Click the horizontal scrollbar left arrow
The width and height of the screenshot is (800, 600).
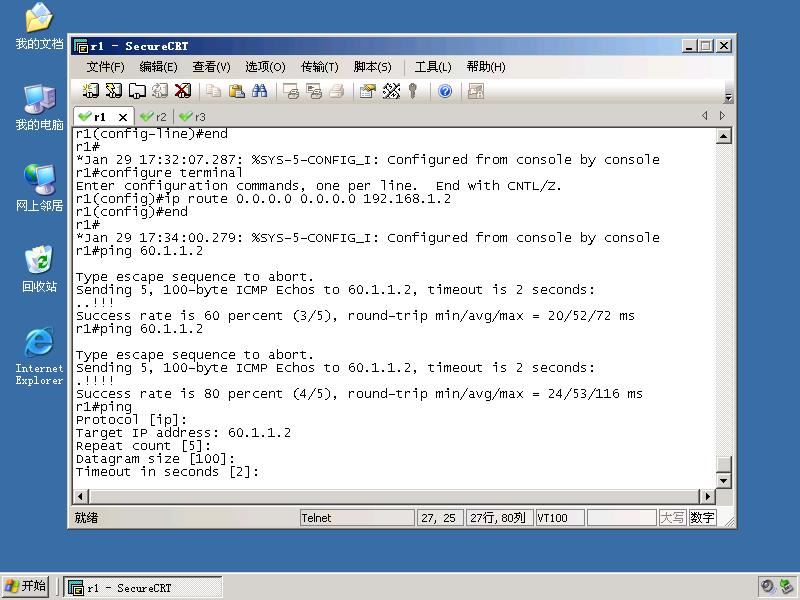coord(81,496)
